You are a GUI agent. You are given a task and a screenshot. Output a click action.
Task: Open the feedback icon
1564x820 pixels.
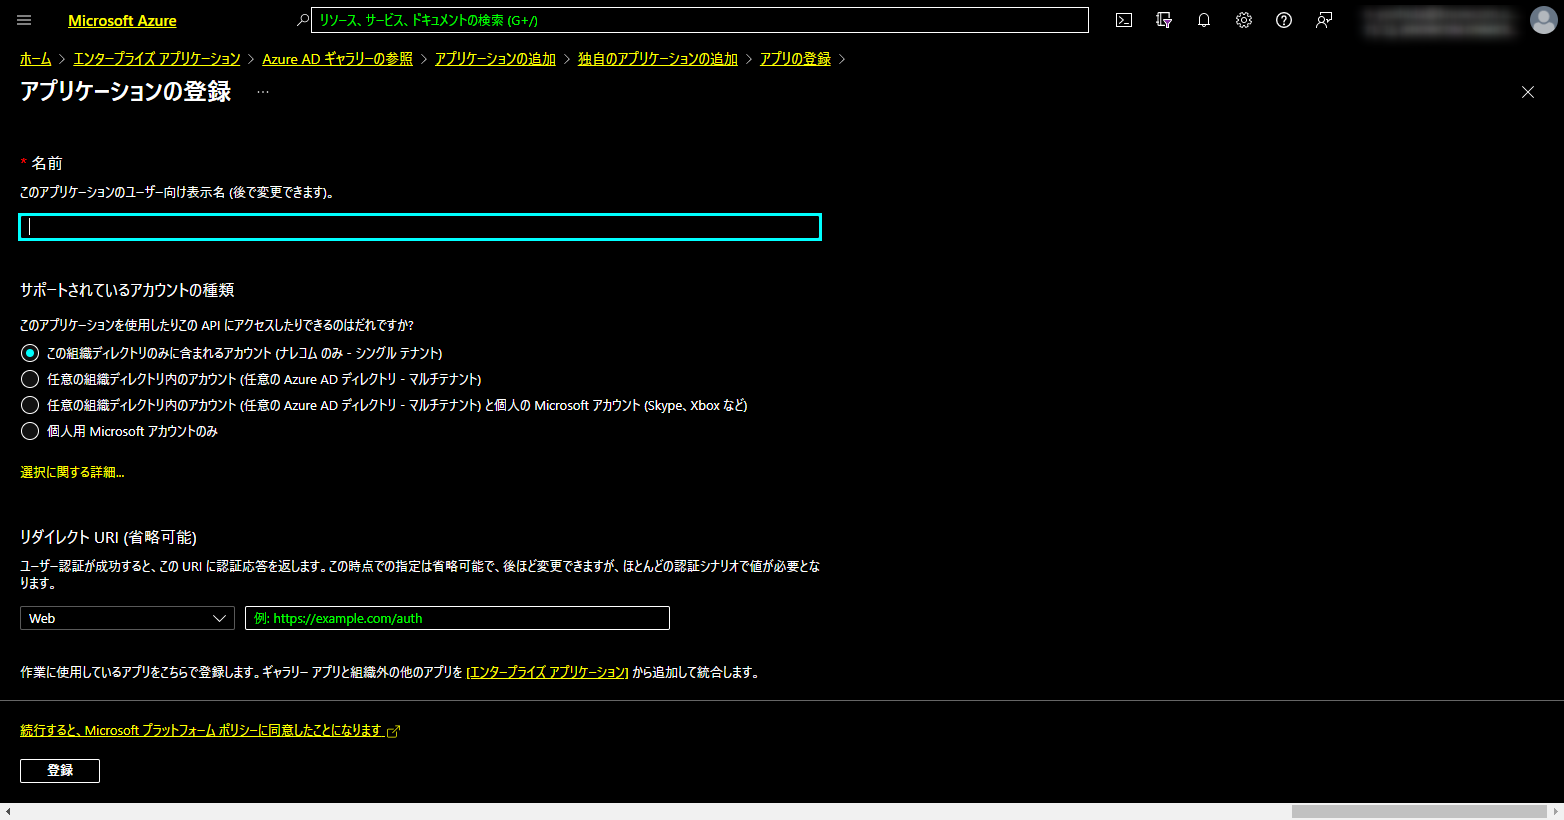[x=1324, y=20]
